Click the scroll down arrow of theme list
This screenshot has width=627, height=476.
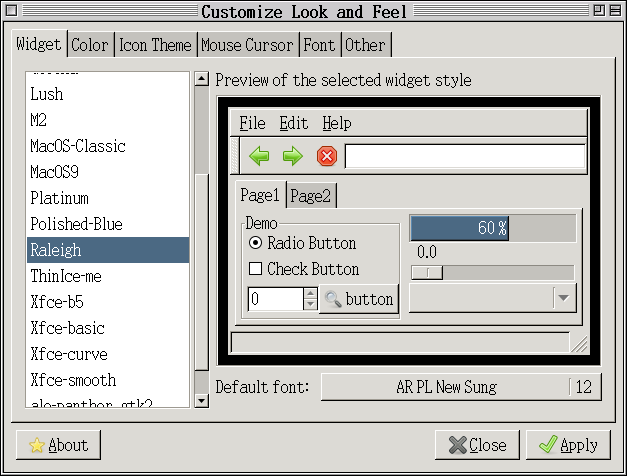click(201, 400)
